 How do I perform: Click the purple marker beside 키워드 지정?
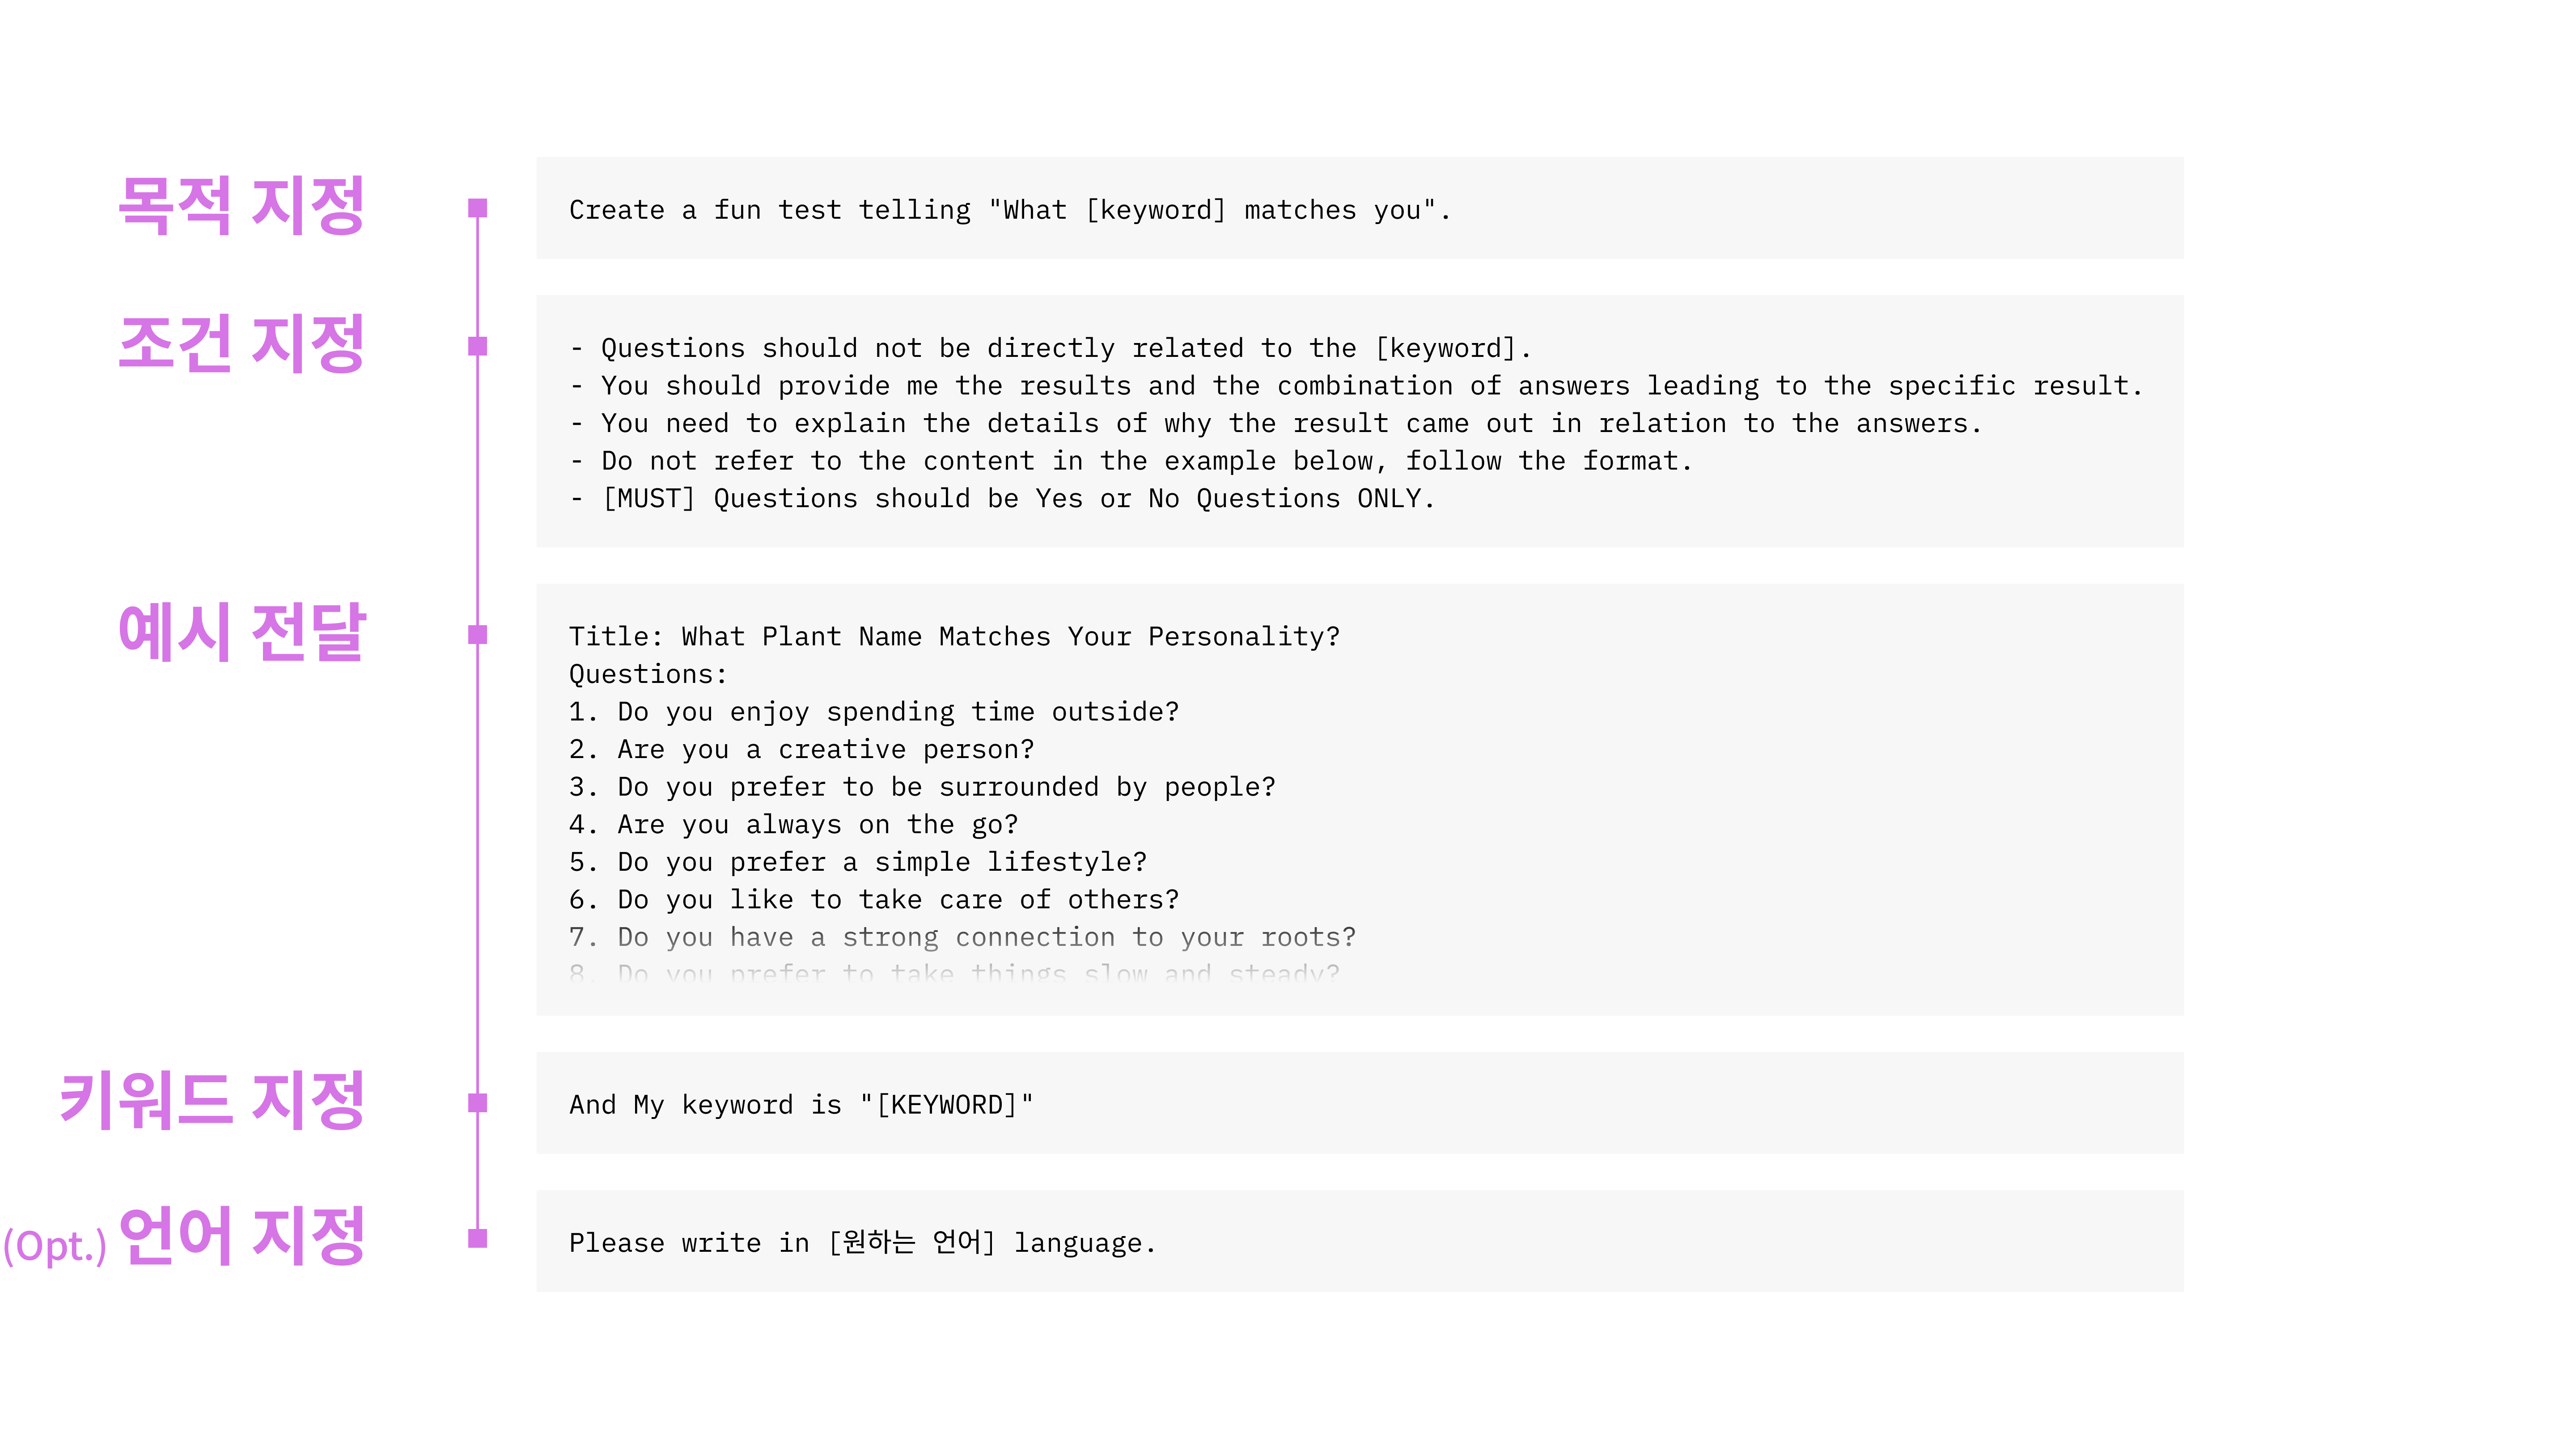tap(478, 1103)
